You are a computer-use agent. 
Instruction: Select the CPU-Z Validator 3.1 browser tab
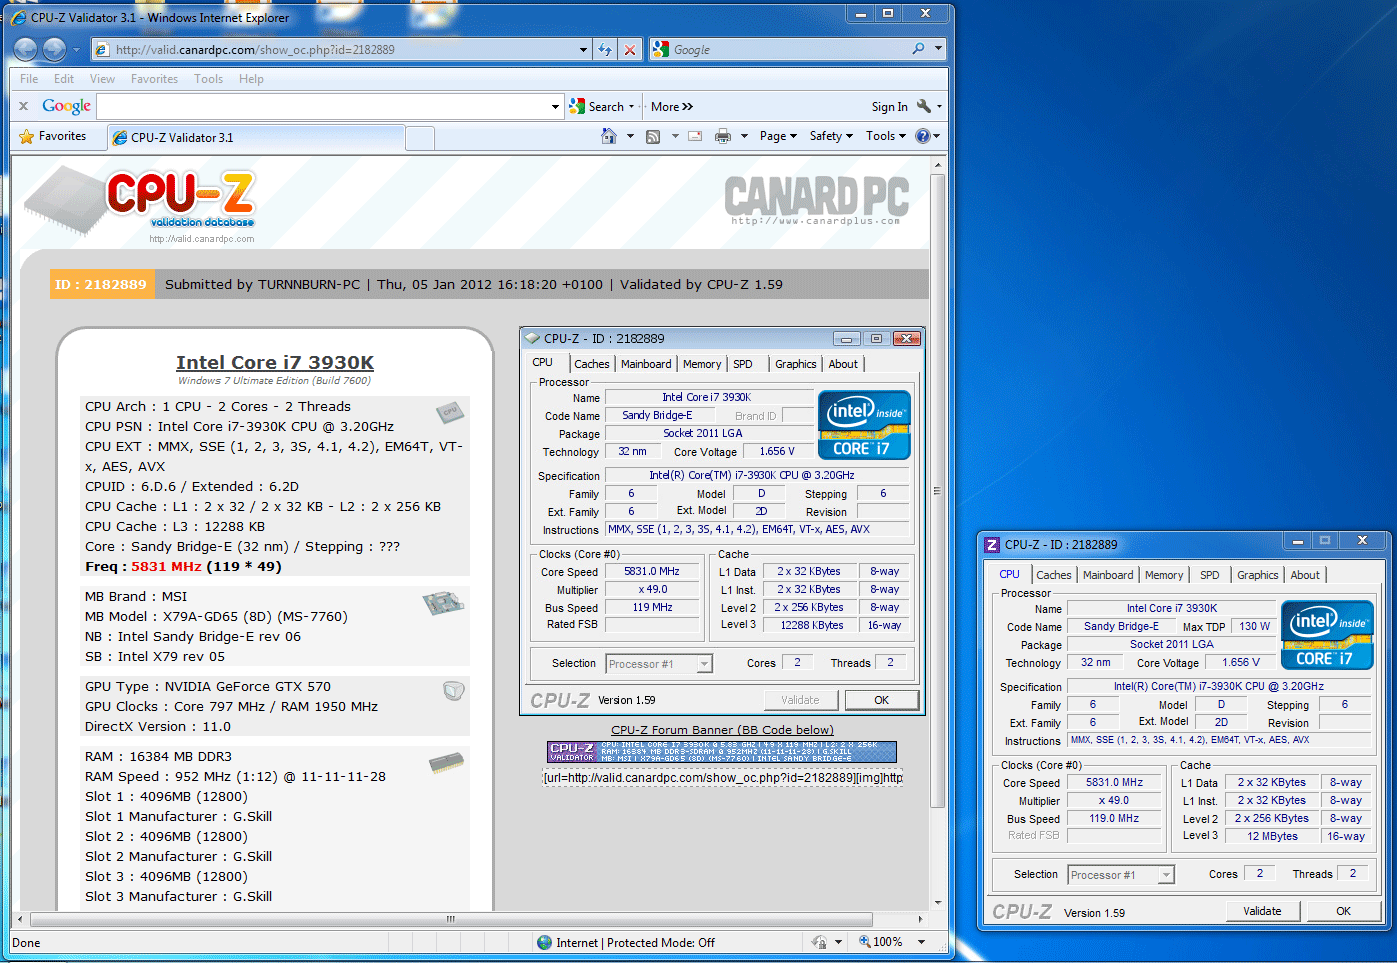(256, 137)
